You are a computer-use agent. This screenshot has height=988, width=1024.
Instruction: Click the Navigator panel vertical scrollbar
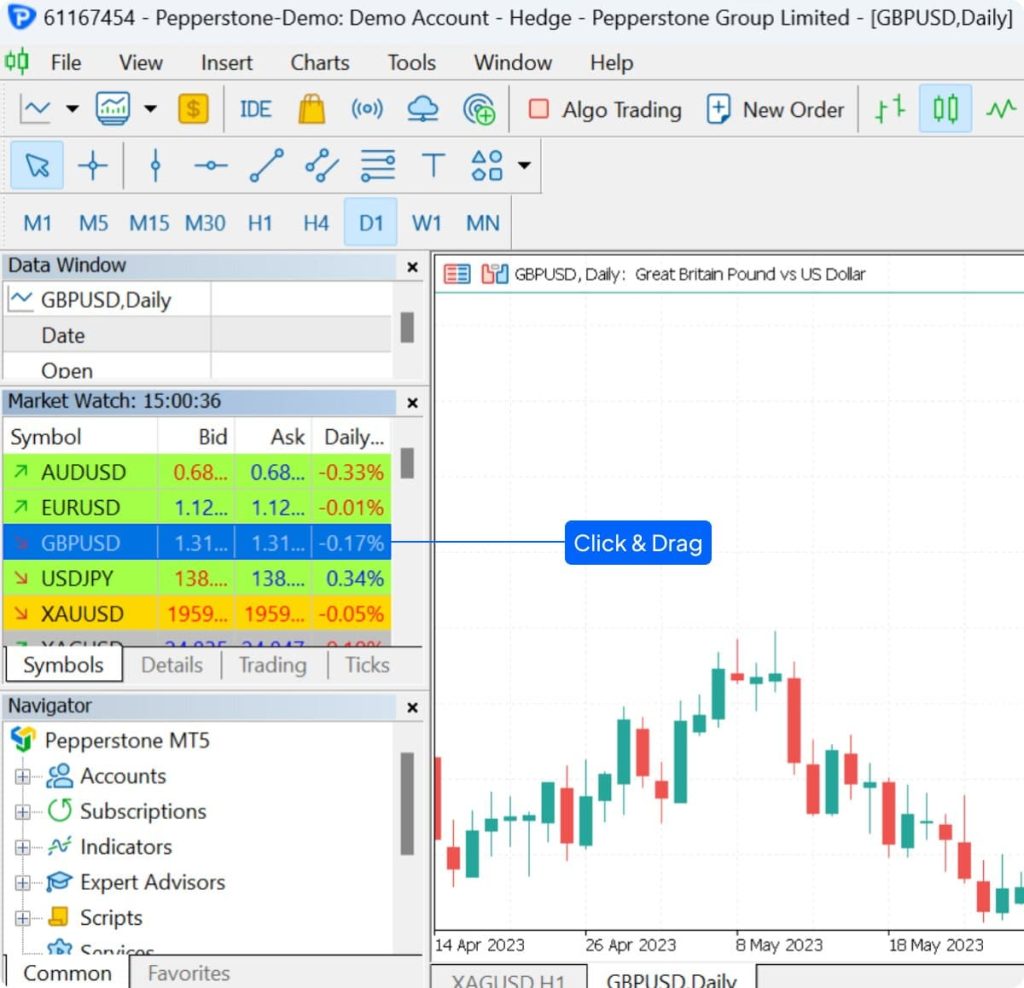407,803
